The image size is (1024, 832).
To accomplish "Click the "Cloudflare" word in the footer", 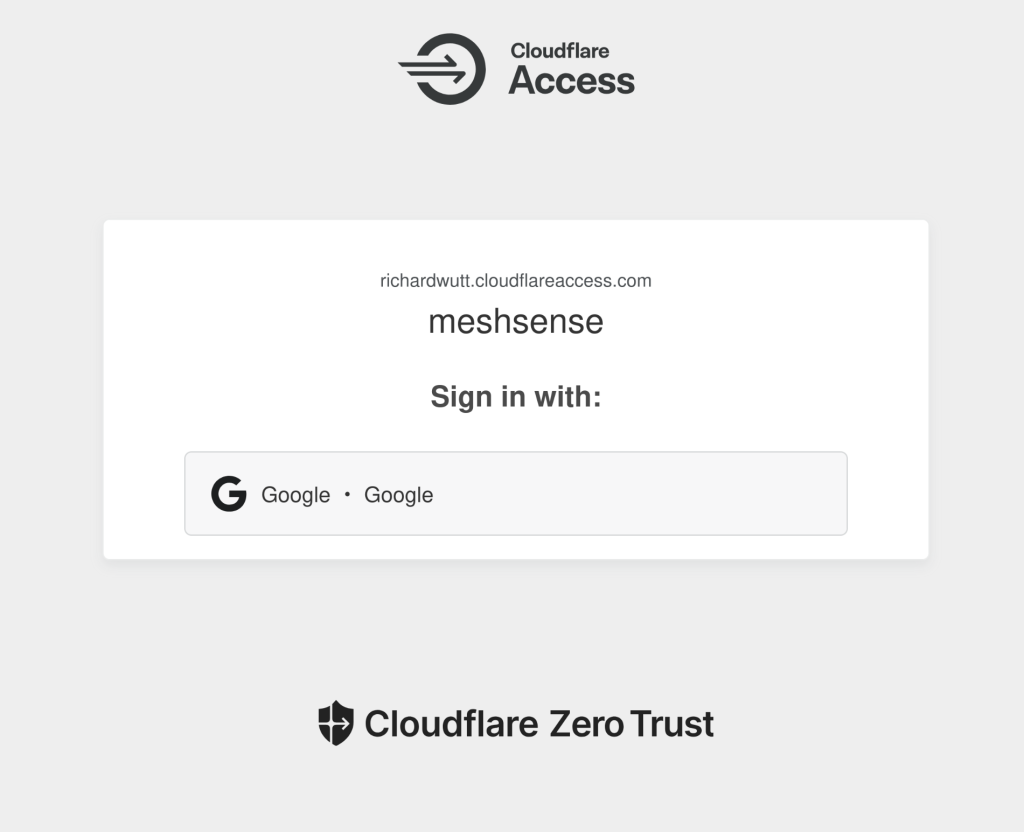I will [451, 723].
